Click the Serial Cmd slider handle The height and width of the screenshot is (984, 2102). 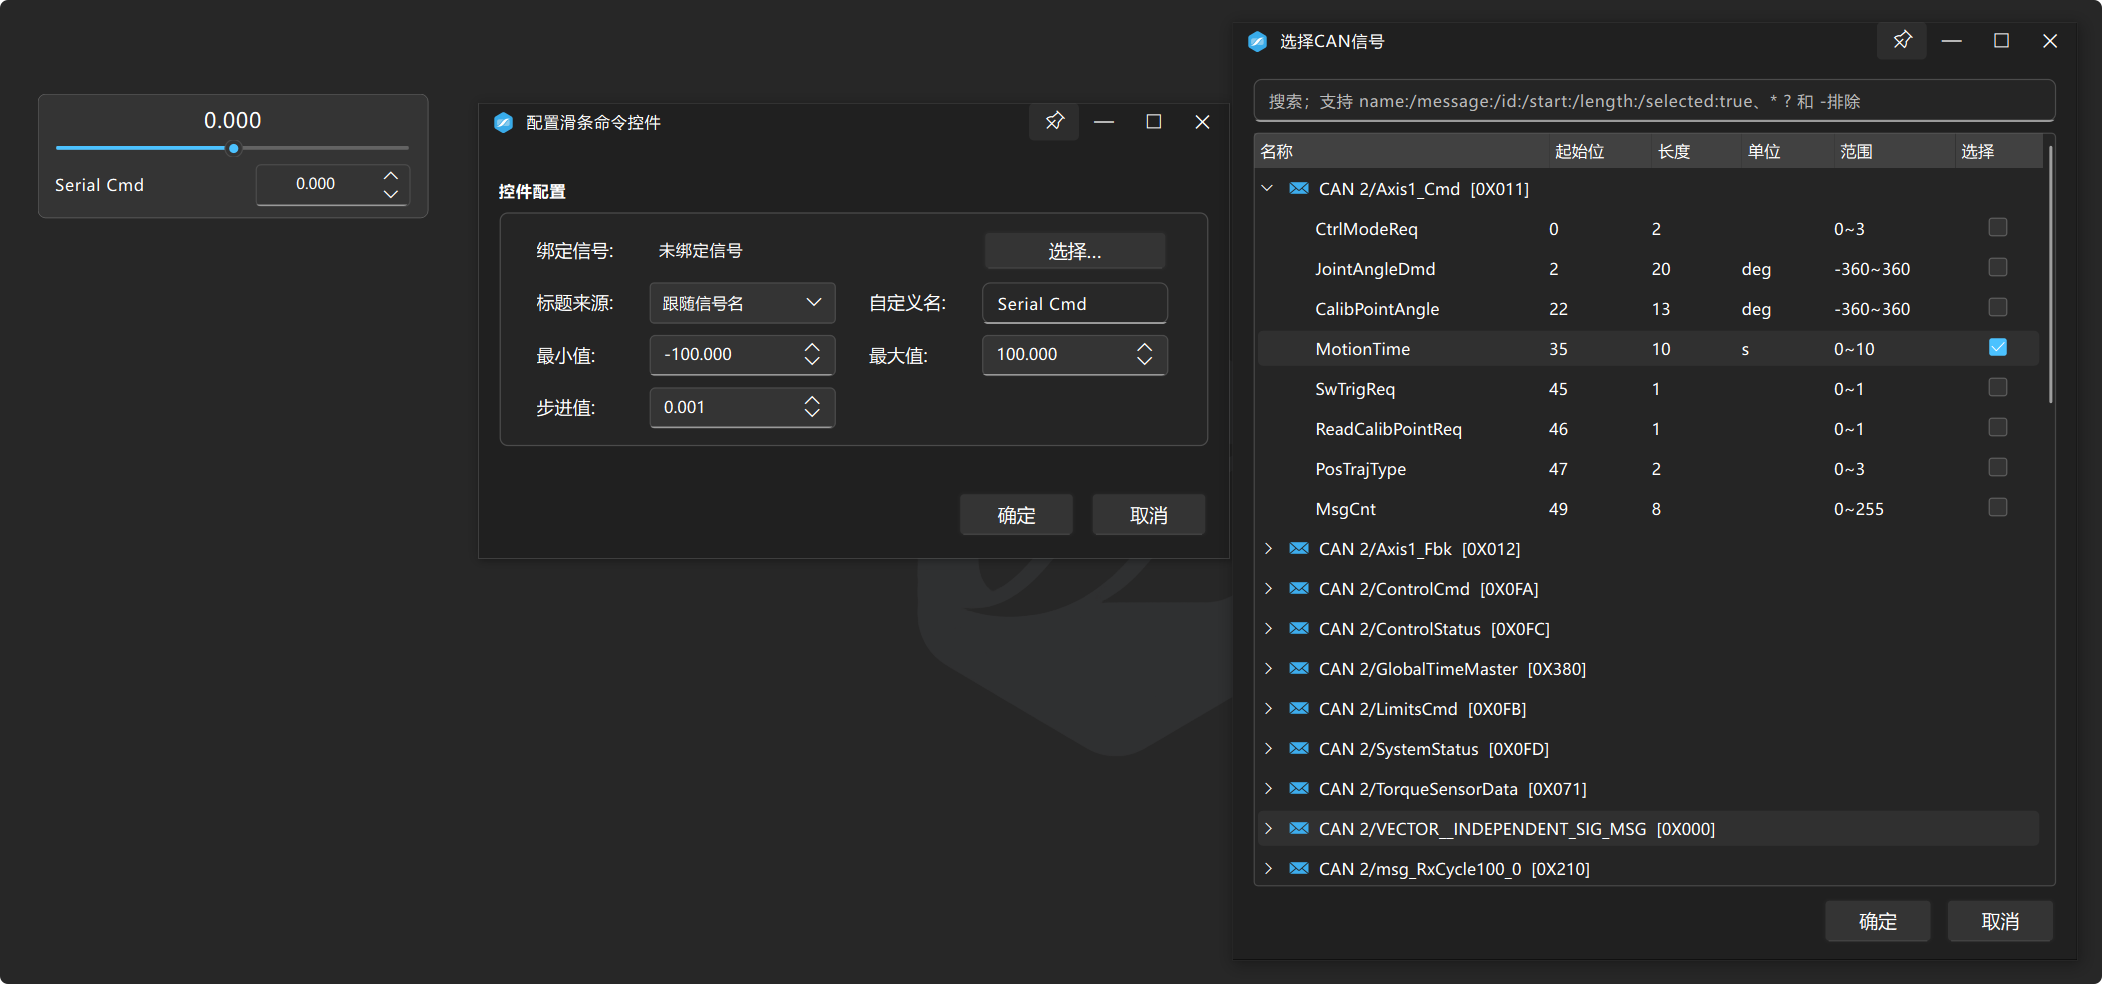tap(233, 148)
